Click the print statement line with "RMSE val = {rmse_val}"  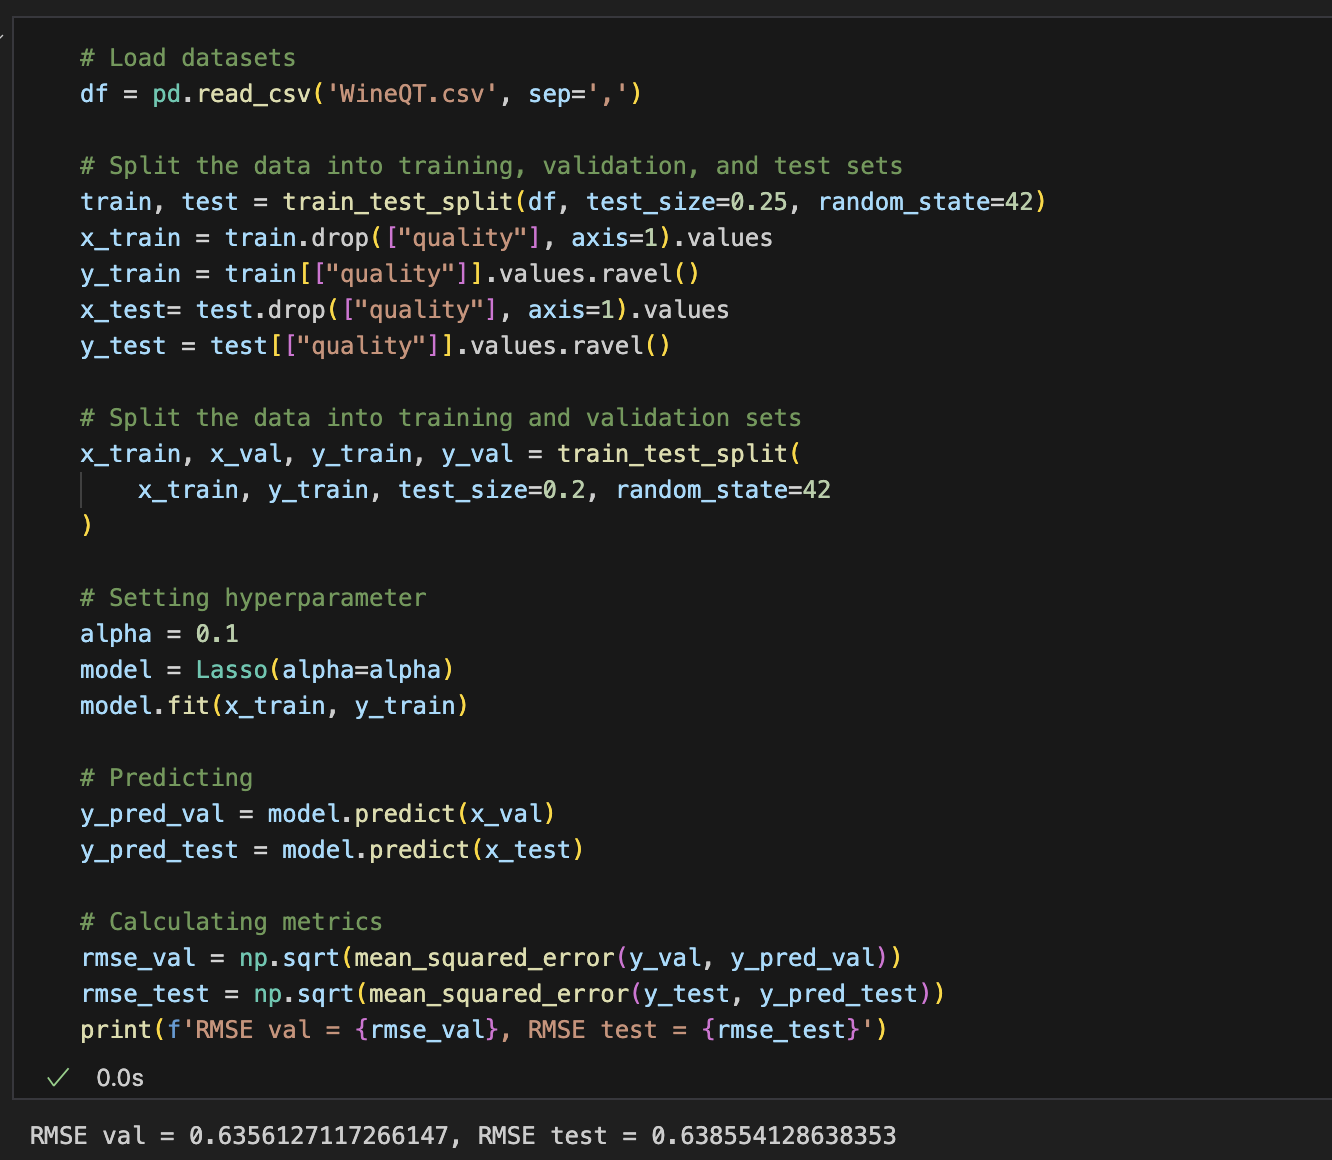point(484,1030)
